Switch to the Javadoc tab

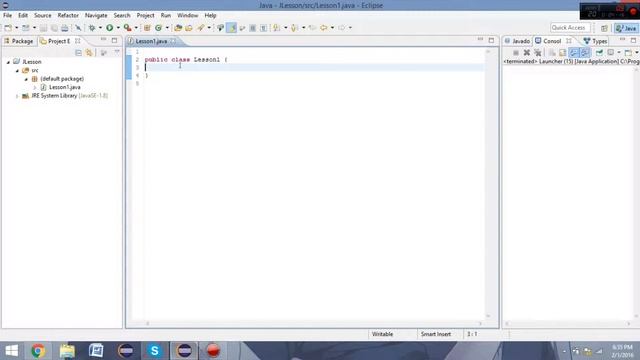[x=517, y=41]
